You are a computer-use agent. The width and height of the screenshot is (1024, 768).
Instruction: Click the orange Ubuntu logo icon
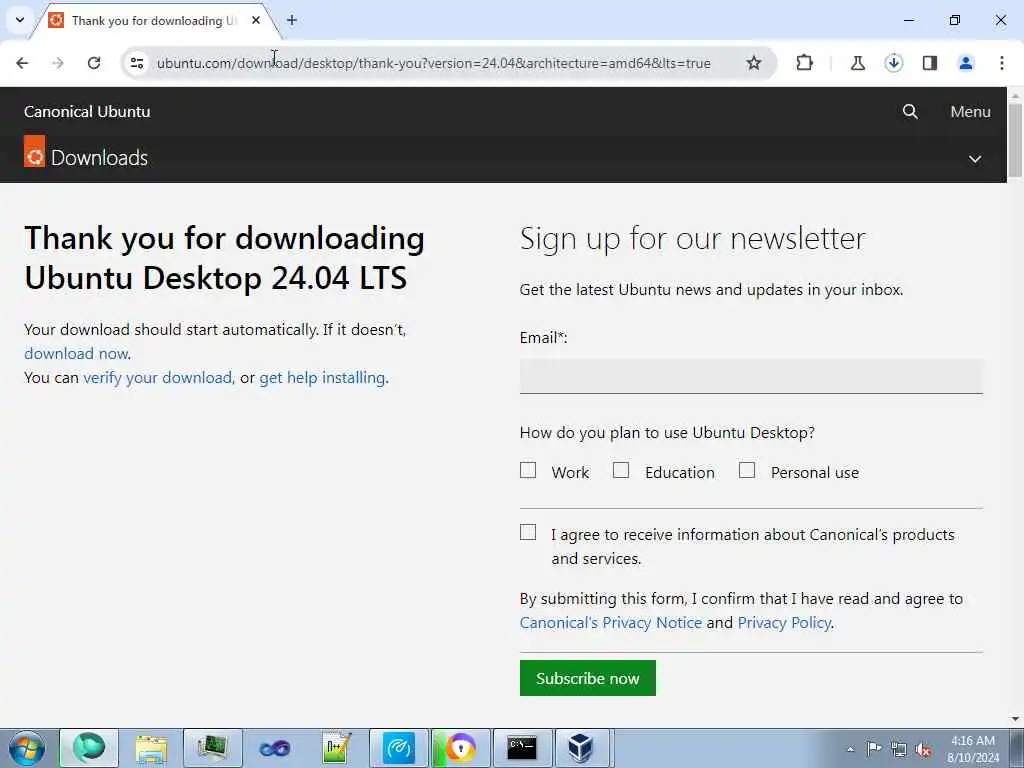click(35, 152)
